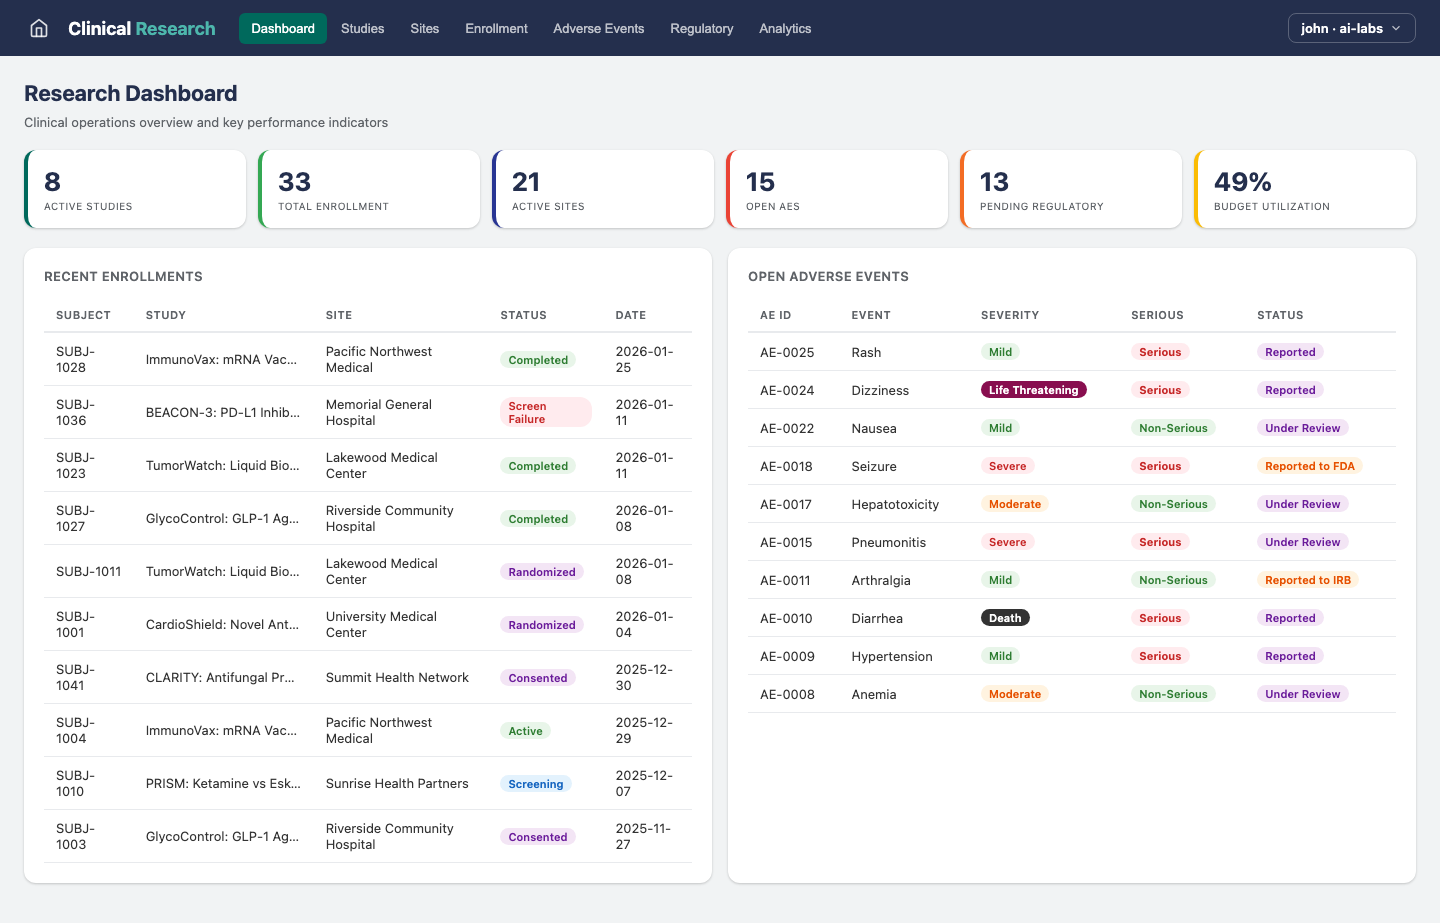Select the Total Enrollment KPI card

coord(369,188)
